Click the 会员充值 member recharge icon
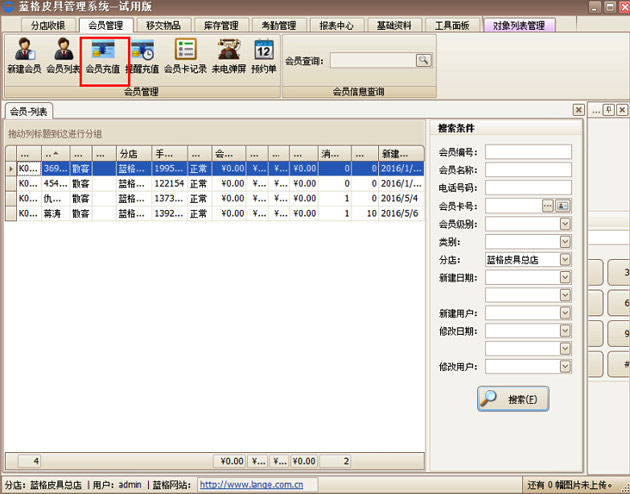The width and height of the screenshot is (630, 494). tap(103, 56)
